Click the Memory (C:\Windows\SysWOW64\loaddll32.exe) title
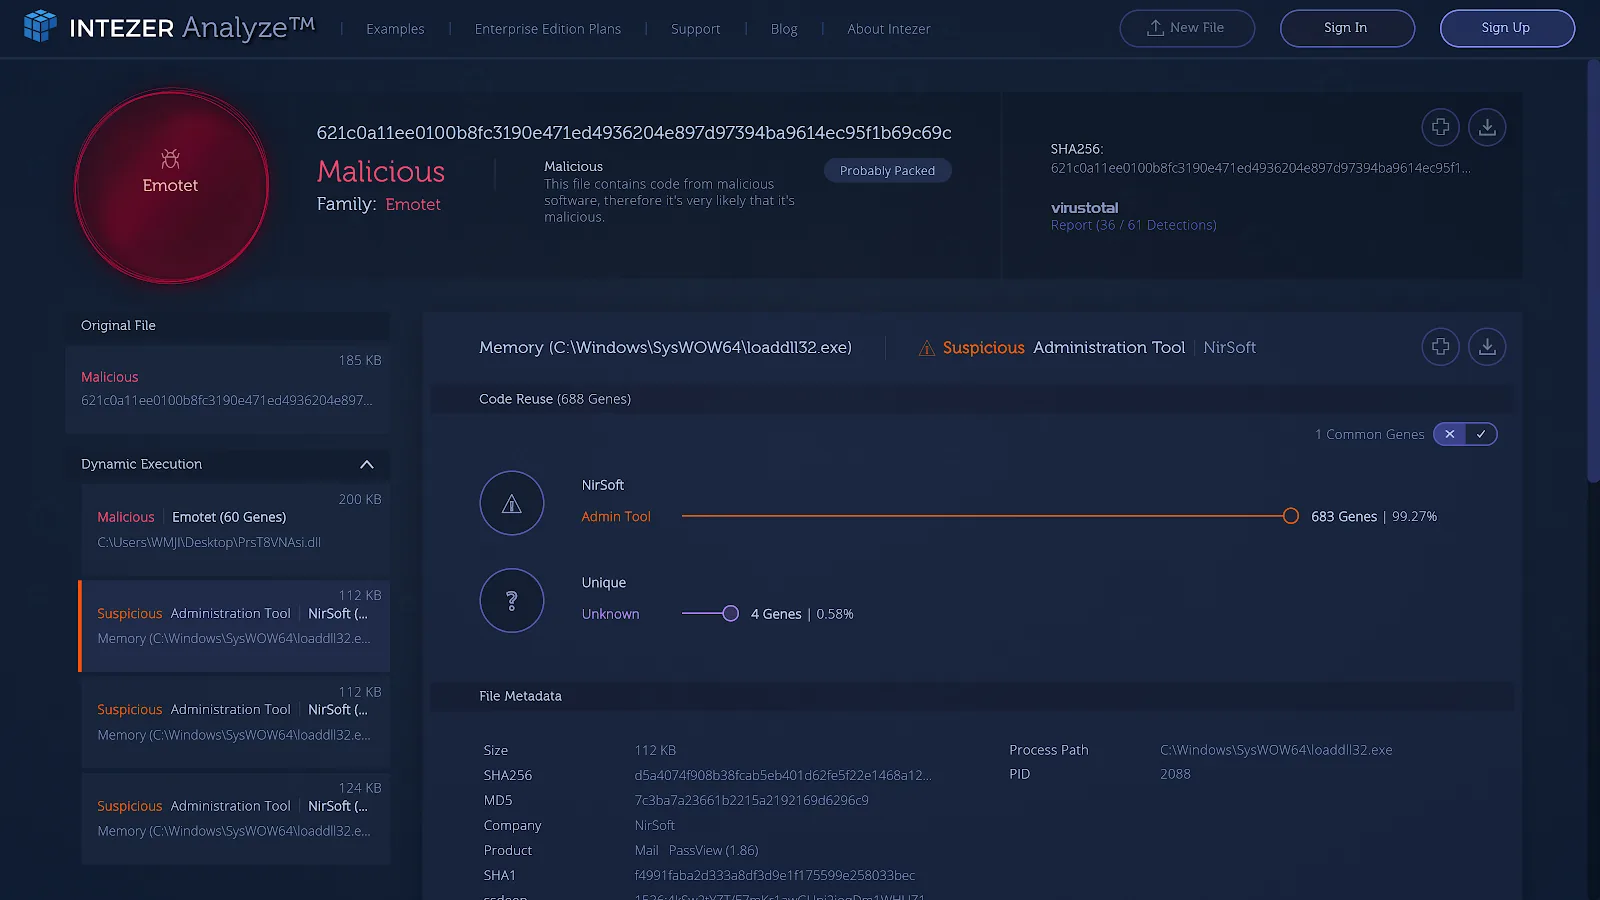The width and height of the screenshot is (1600, 900). click(x=665, y=348)
